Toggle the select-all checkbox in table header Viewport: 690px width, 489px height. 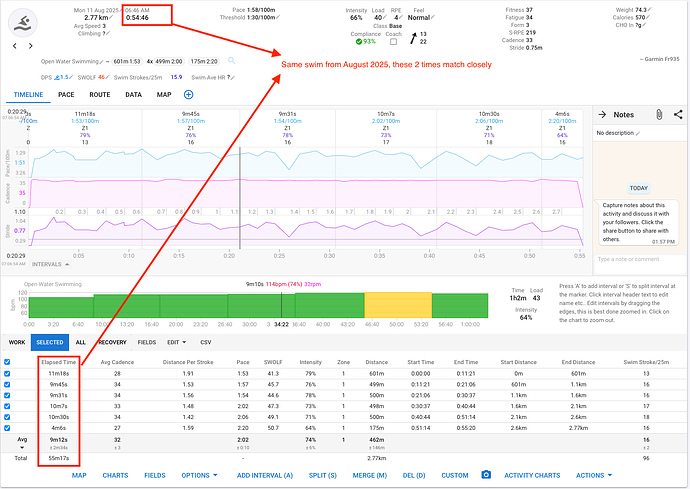click(x=7, y=362)
